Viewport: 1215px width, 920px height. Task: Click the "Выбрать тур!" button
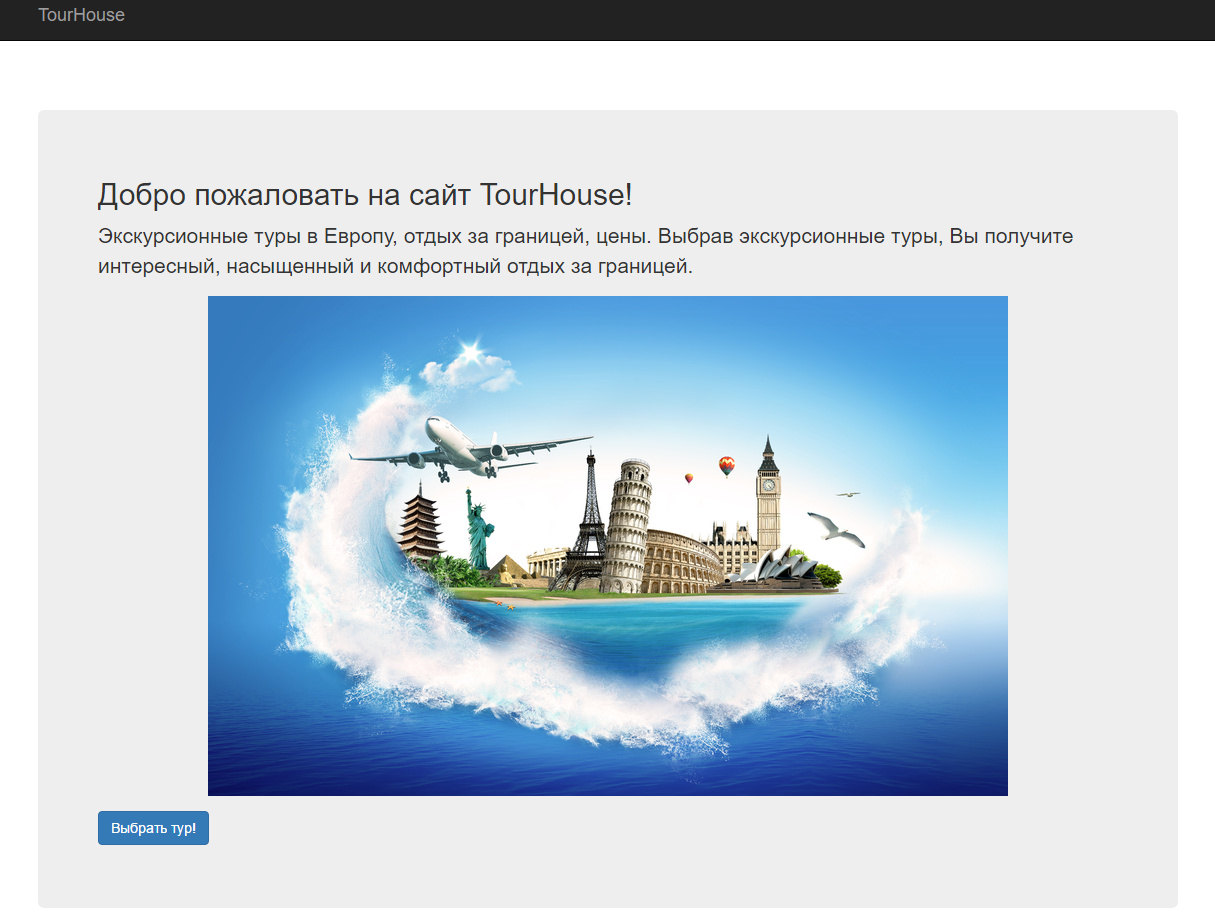tap(153, 828)
